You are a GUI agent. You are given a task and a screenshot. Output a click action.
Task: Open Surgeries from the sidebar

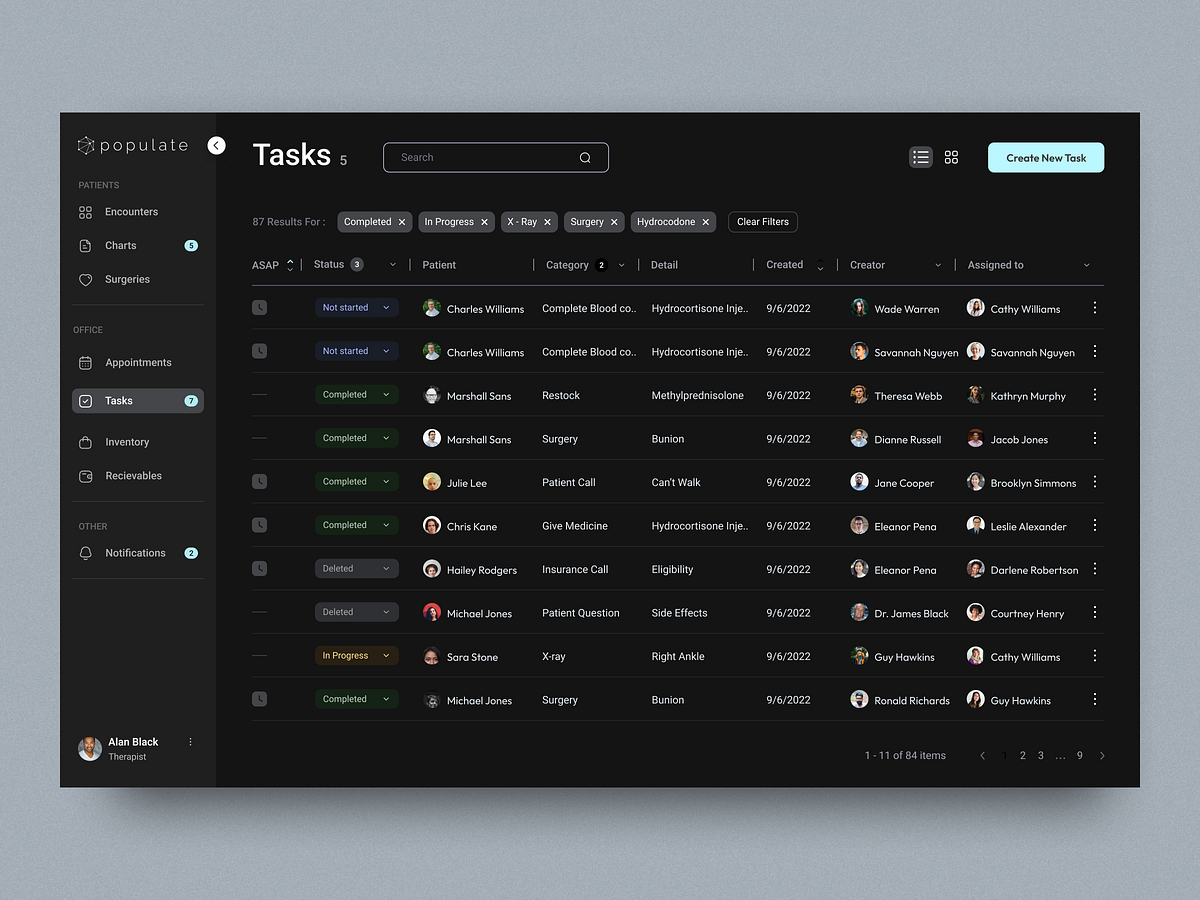coord(129,279)
